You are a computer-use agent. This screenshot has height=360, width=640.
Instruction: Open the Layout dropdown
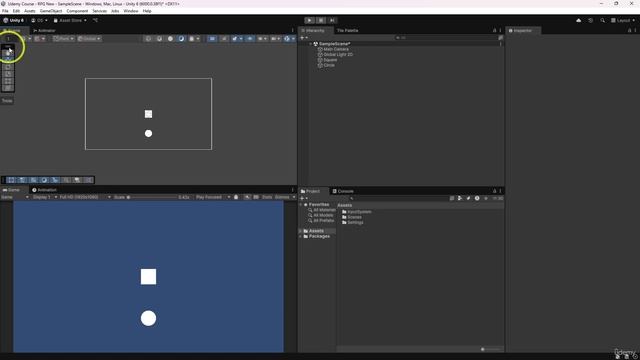click(623, 20)
